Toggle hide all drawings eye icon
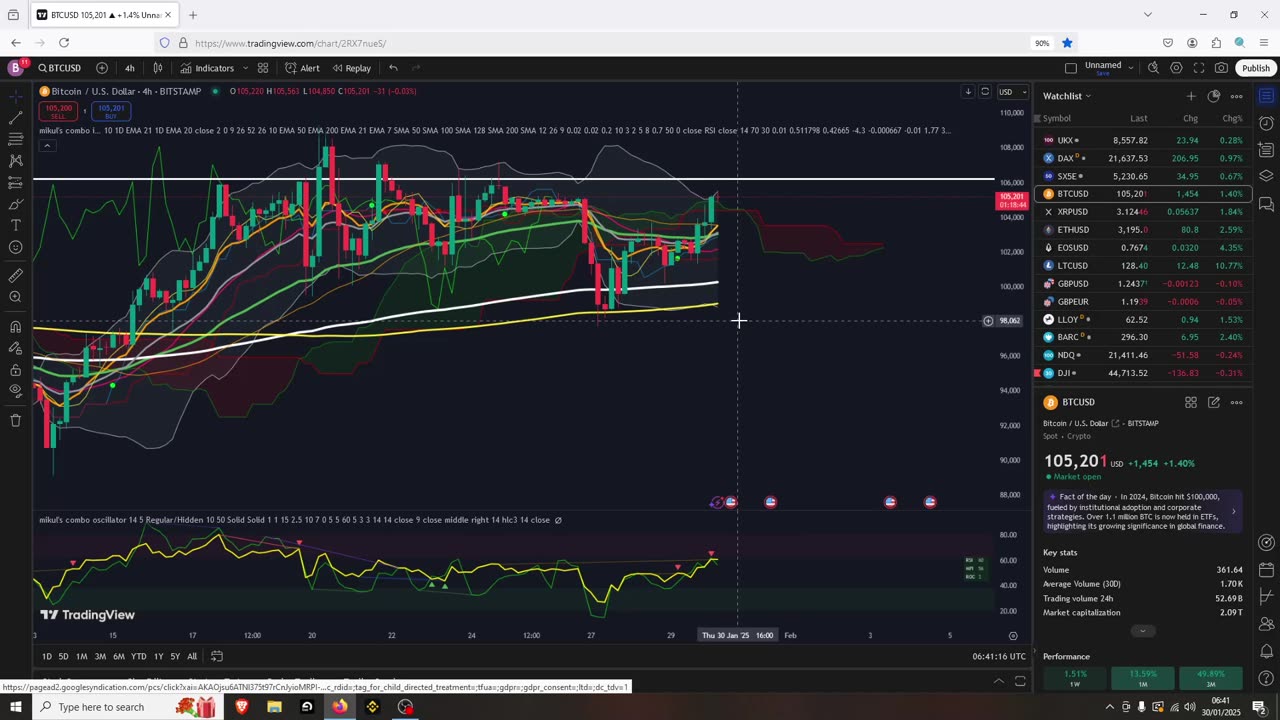 click(15, 391)
